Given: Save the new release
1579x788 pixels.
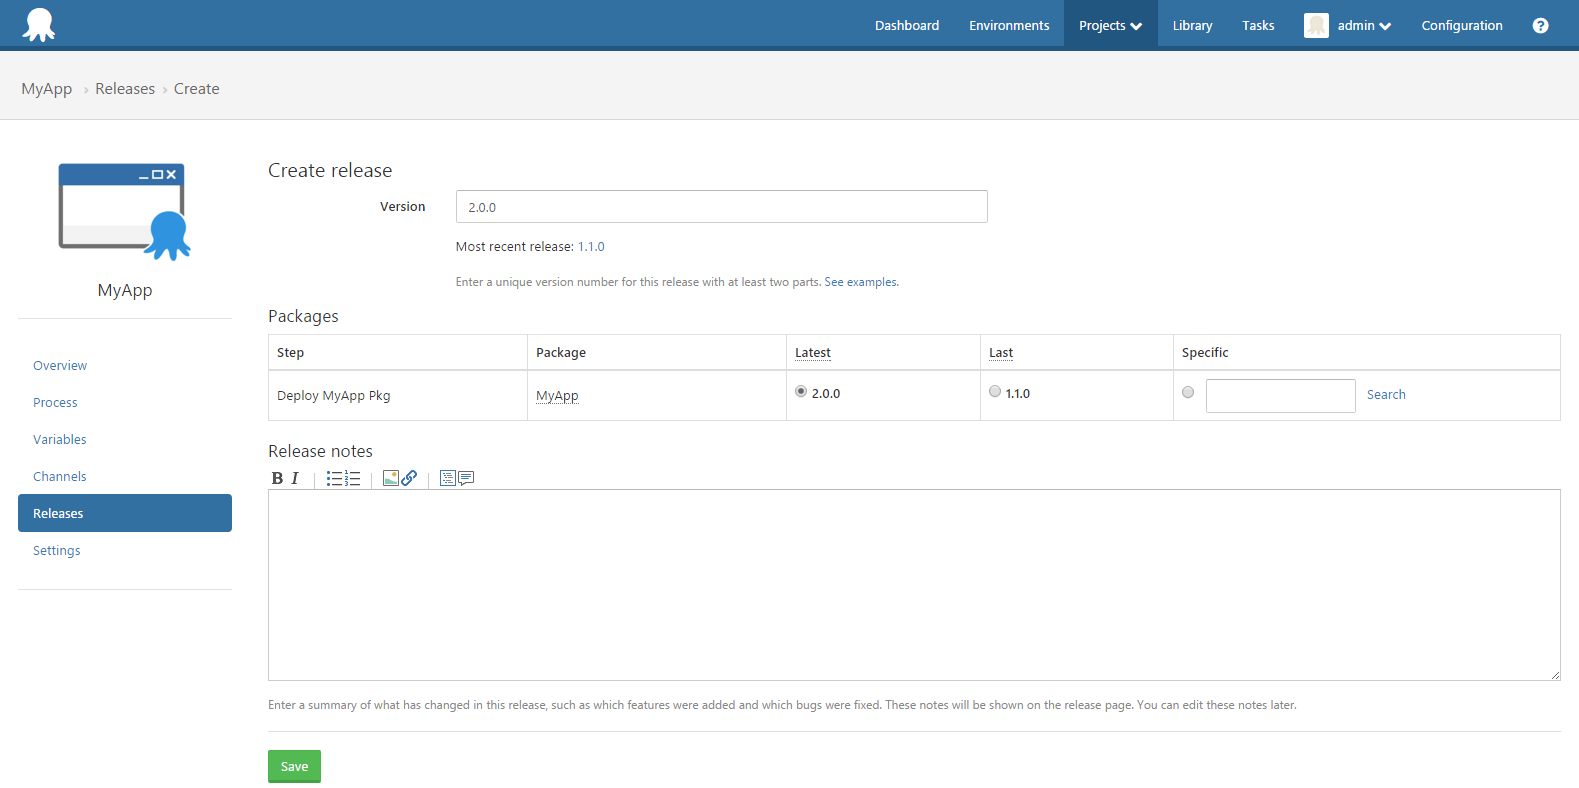Looking at the screenshot, I should pyautogui.click(x=294, y=766).
